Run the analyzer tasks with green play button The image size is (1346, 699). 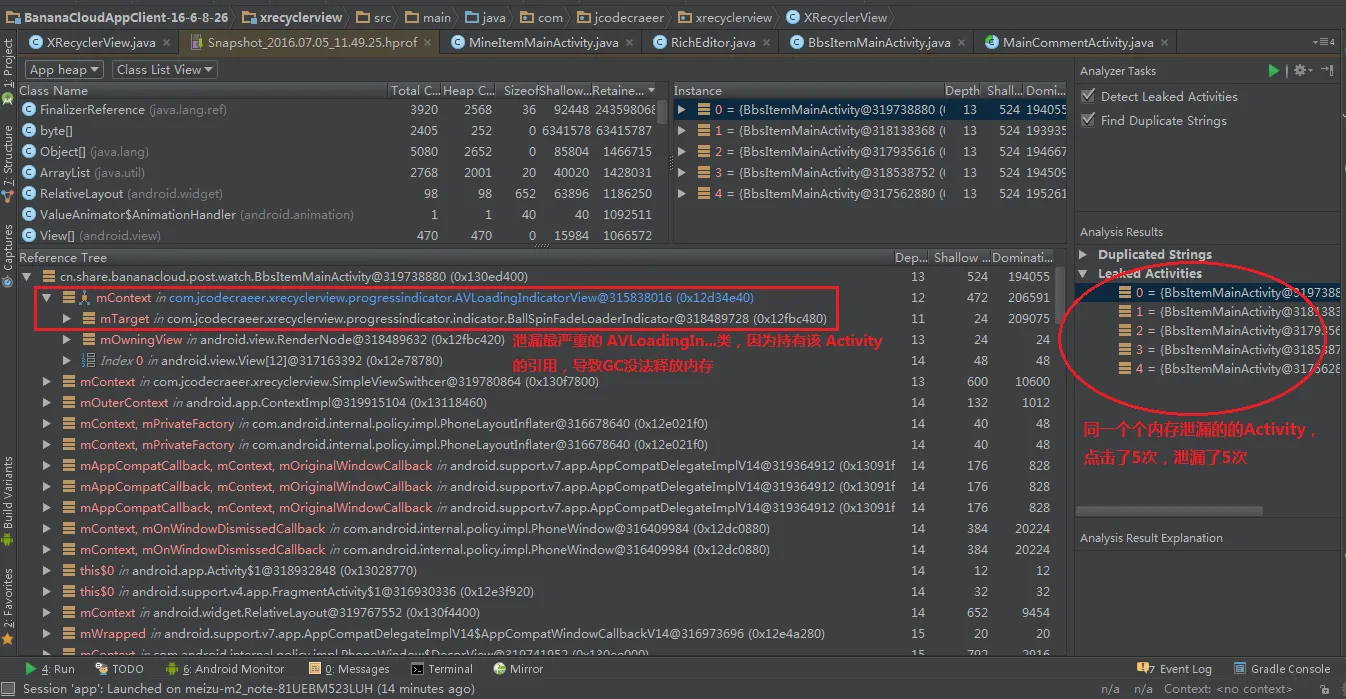[1273, 71]
